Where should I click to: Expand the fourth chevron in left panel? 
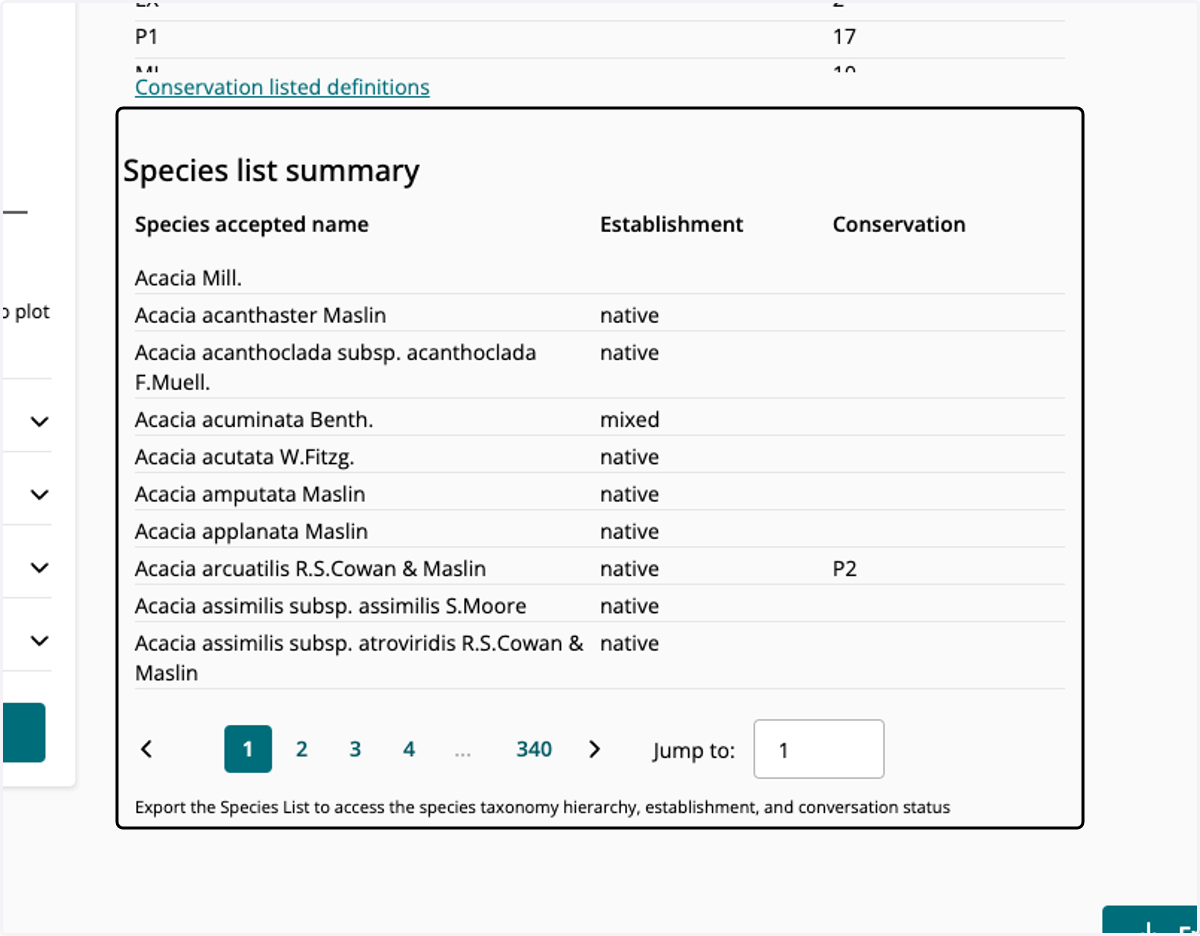(x=39, y=640)
